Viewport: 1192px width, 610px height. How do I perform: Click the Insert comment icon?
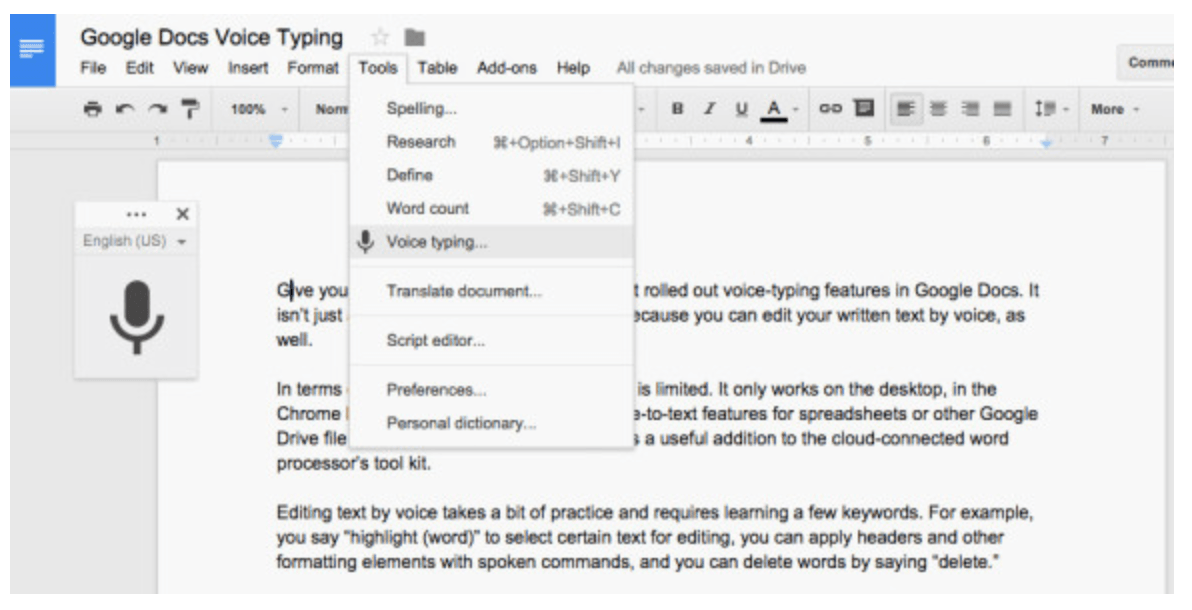coord(864,108)
